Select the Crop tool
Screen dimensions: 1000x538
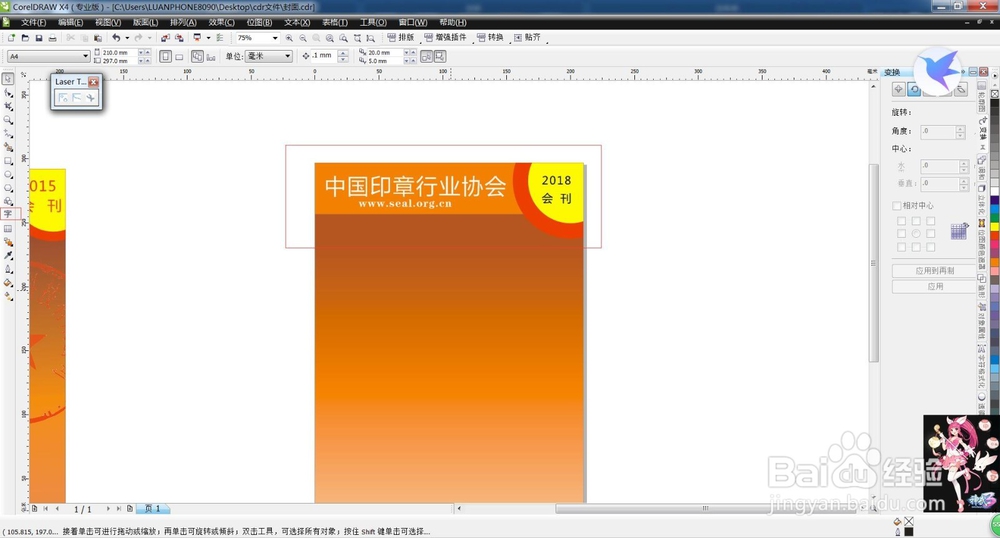click(x=8, y=106)
